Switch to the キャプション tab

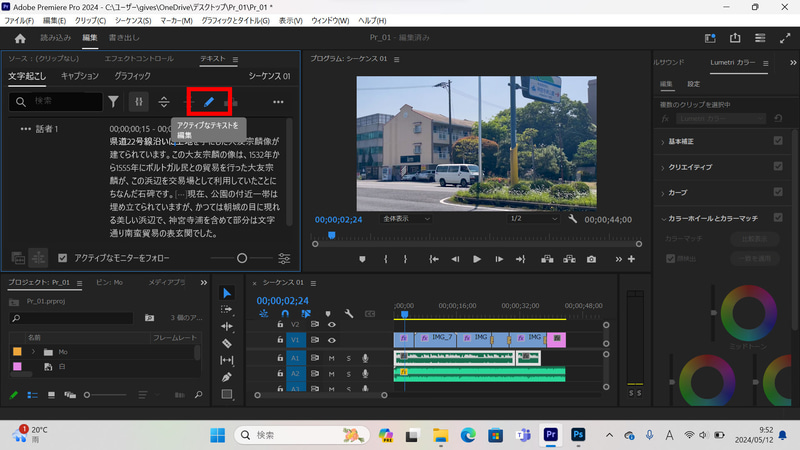click(x=80, y=76)
